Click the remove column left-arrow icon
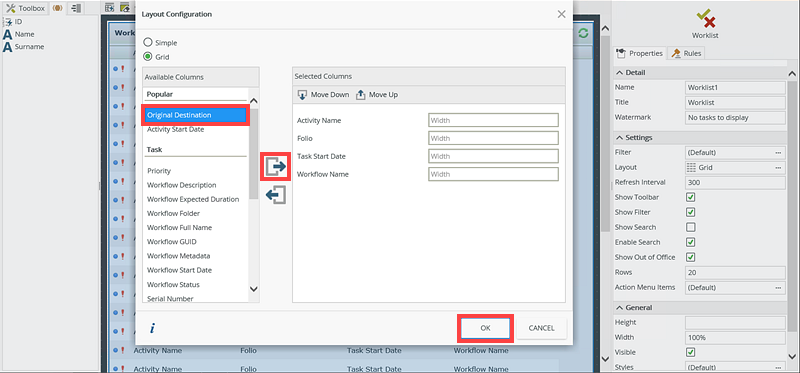 tap(276, 195)
